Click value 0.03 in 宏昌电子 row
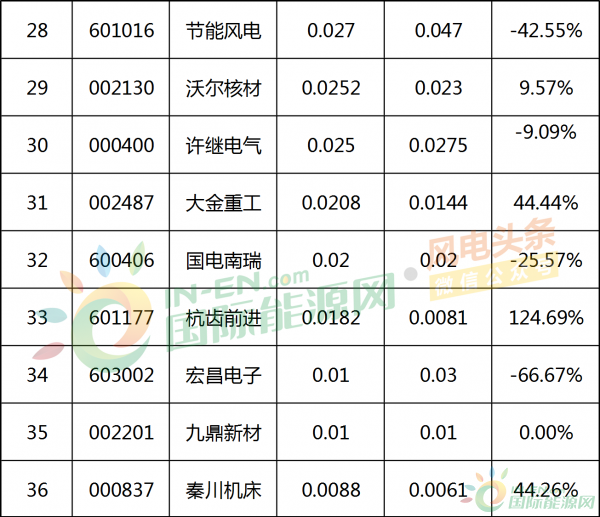The image size is (600, 517). [x=438, y=375]
